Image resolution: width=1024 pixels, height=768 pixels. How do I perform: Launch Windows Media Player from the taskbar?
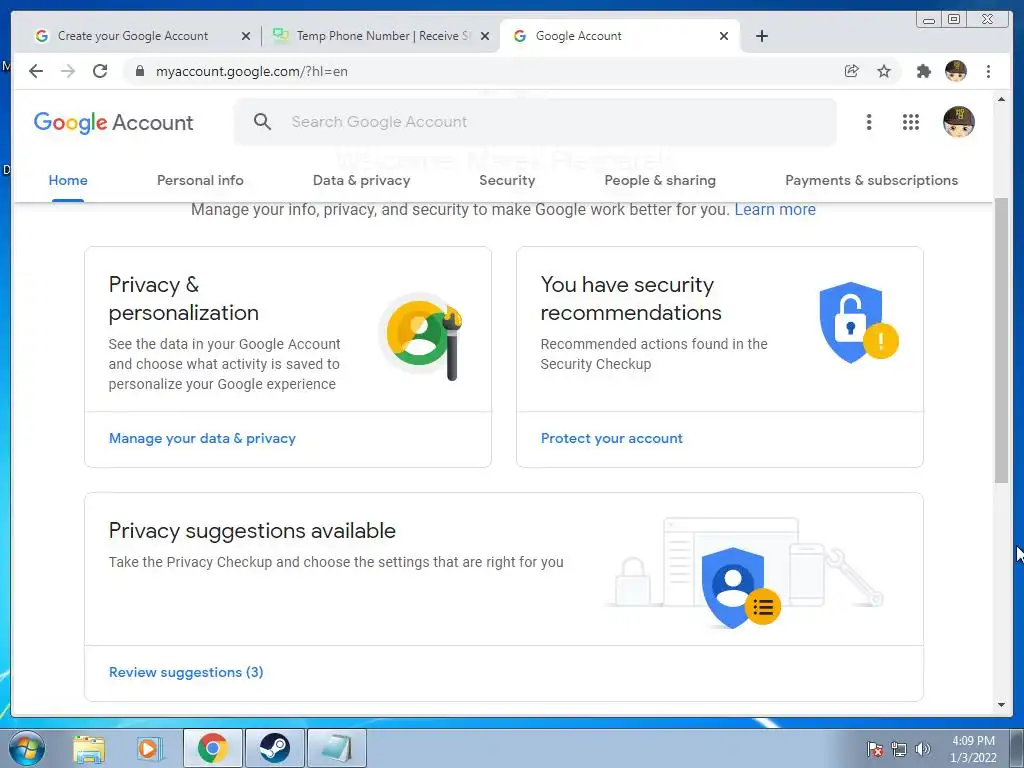click(148, 748)
